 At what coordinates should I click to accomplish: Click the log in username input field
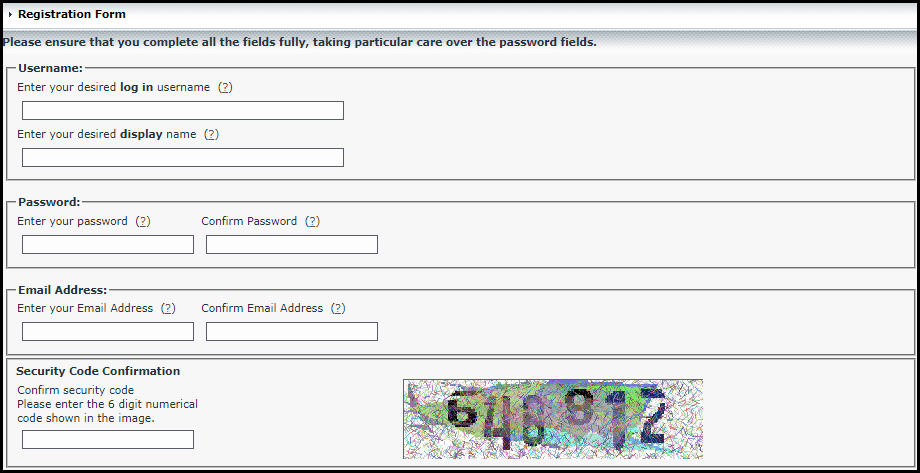[183, 110]
